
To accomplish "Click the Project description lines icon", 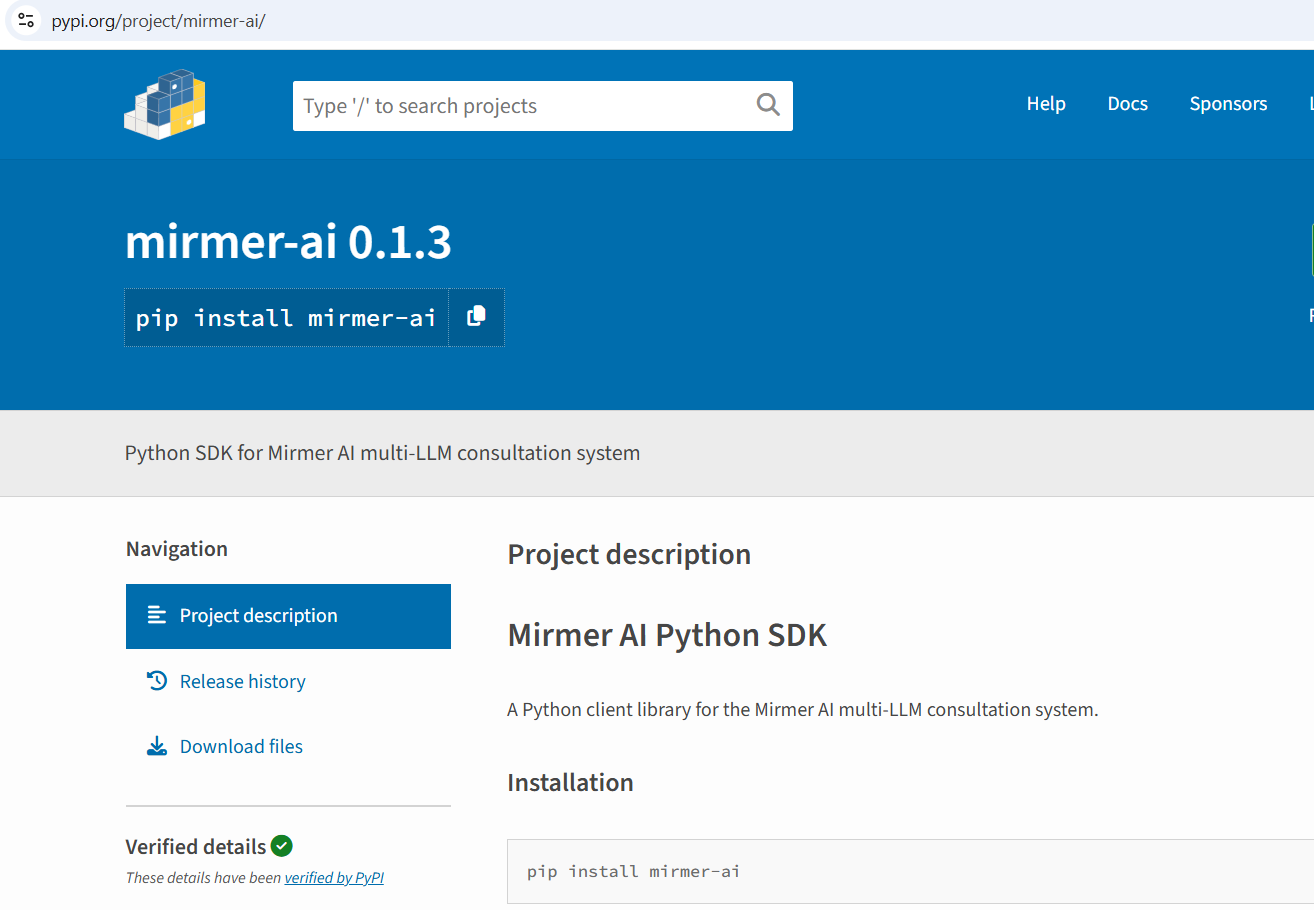I will (157, 615).
